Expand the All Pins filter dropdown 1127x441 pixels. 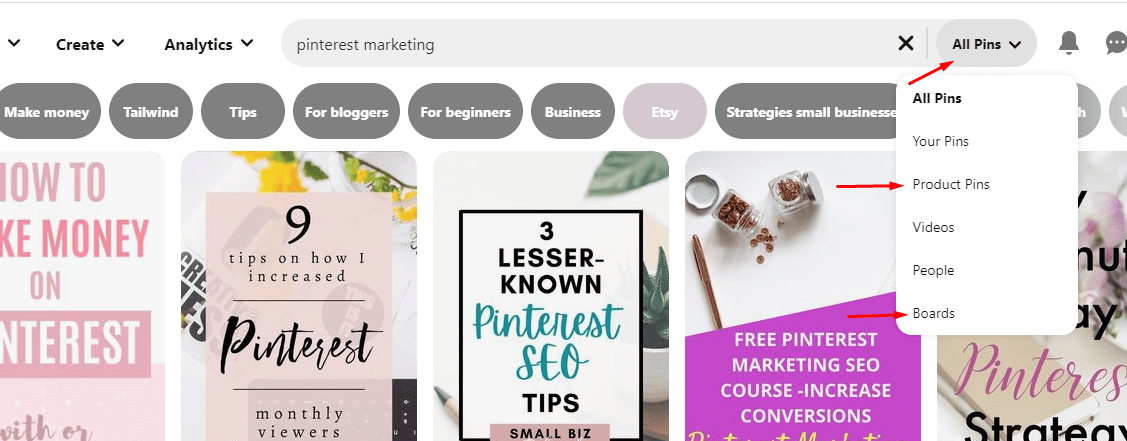click(x=986, y=44)
